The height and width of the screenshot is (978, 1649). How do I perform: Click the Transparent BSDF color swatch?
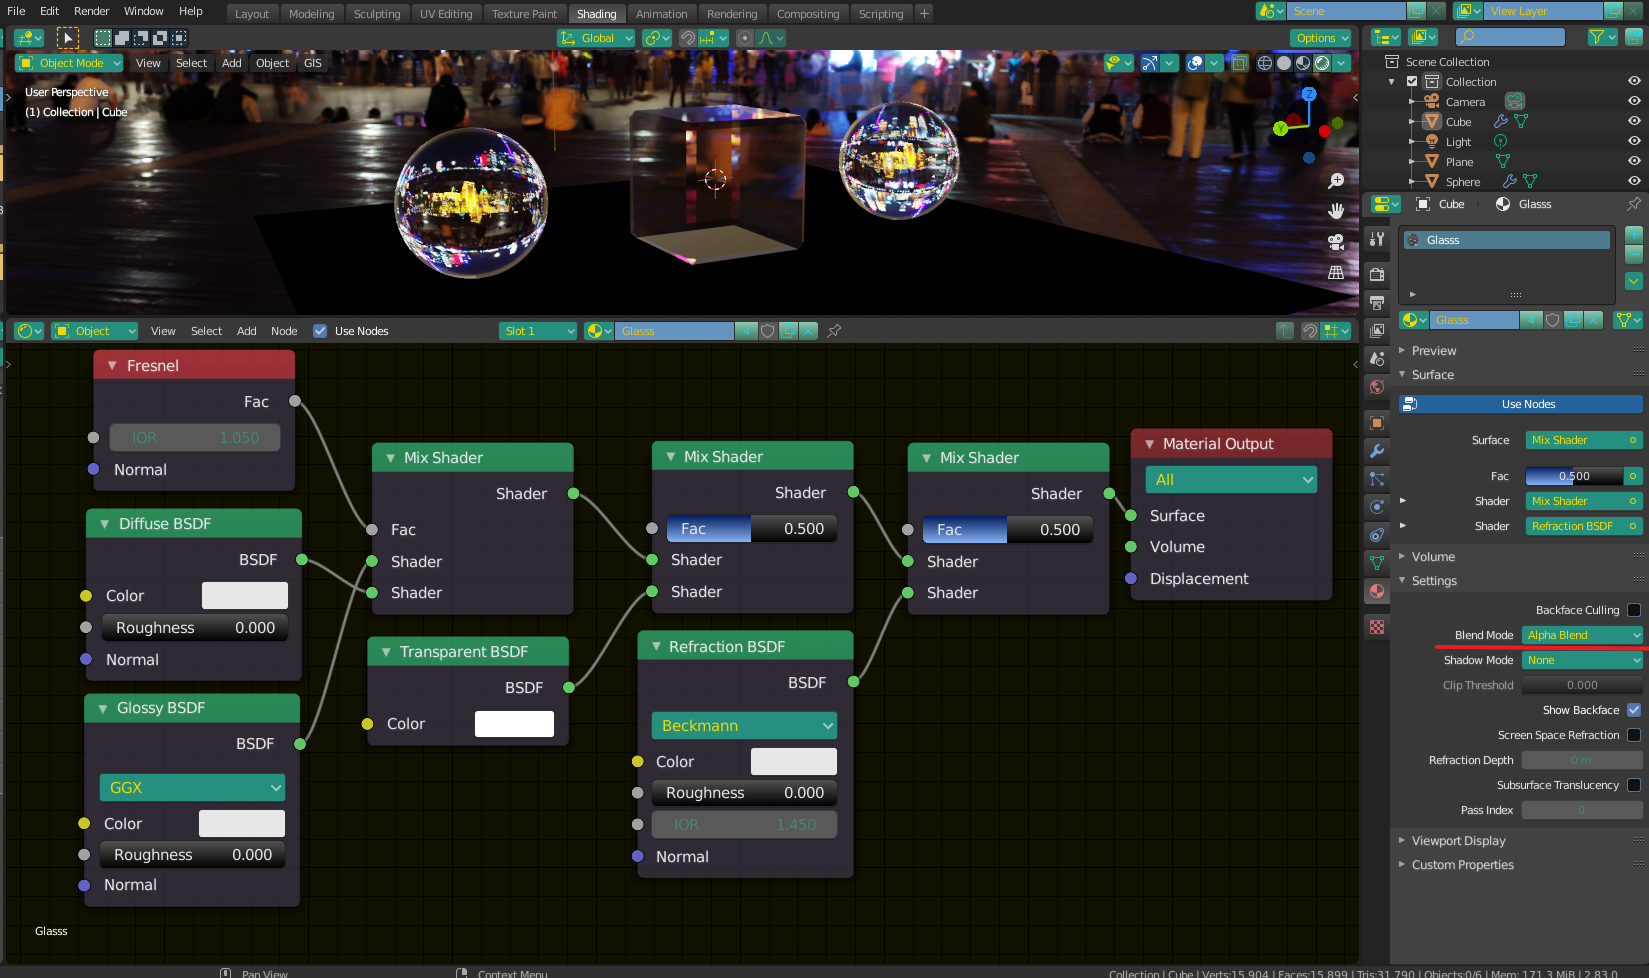(x=514, y=724)
